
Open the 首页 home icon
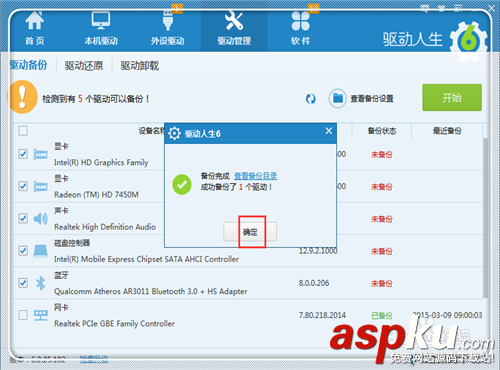[35, 21]
